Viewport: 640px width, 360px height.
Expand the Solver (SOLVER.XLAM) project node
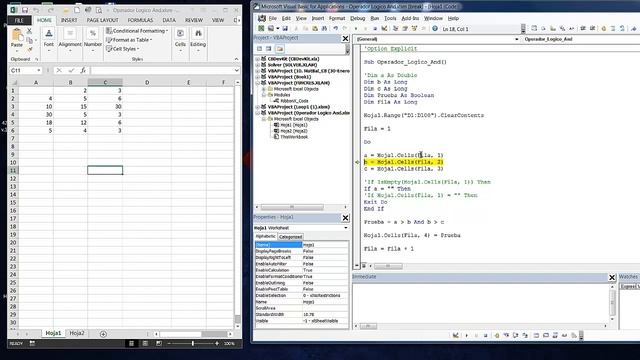(x=258, y=65)
